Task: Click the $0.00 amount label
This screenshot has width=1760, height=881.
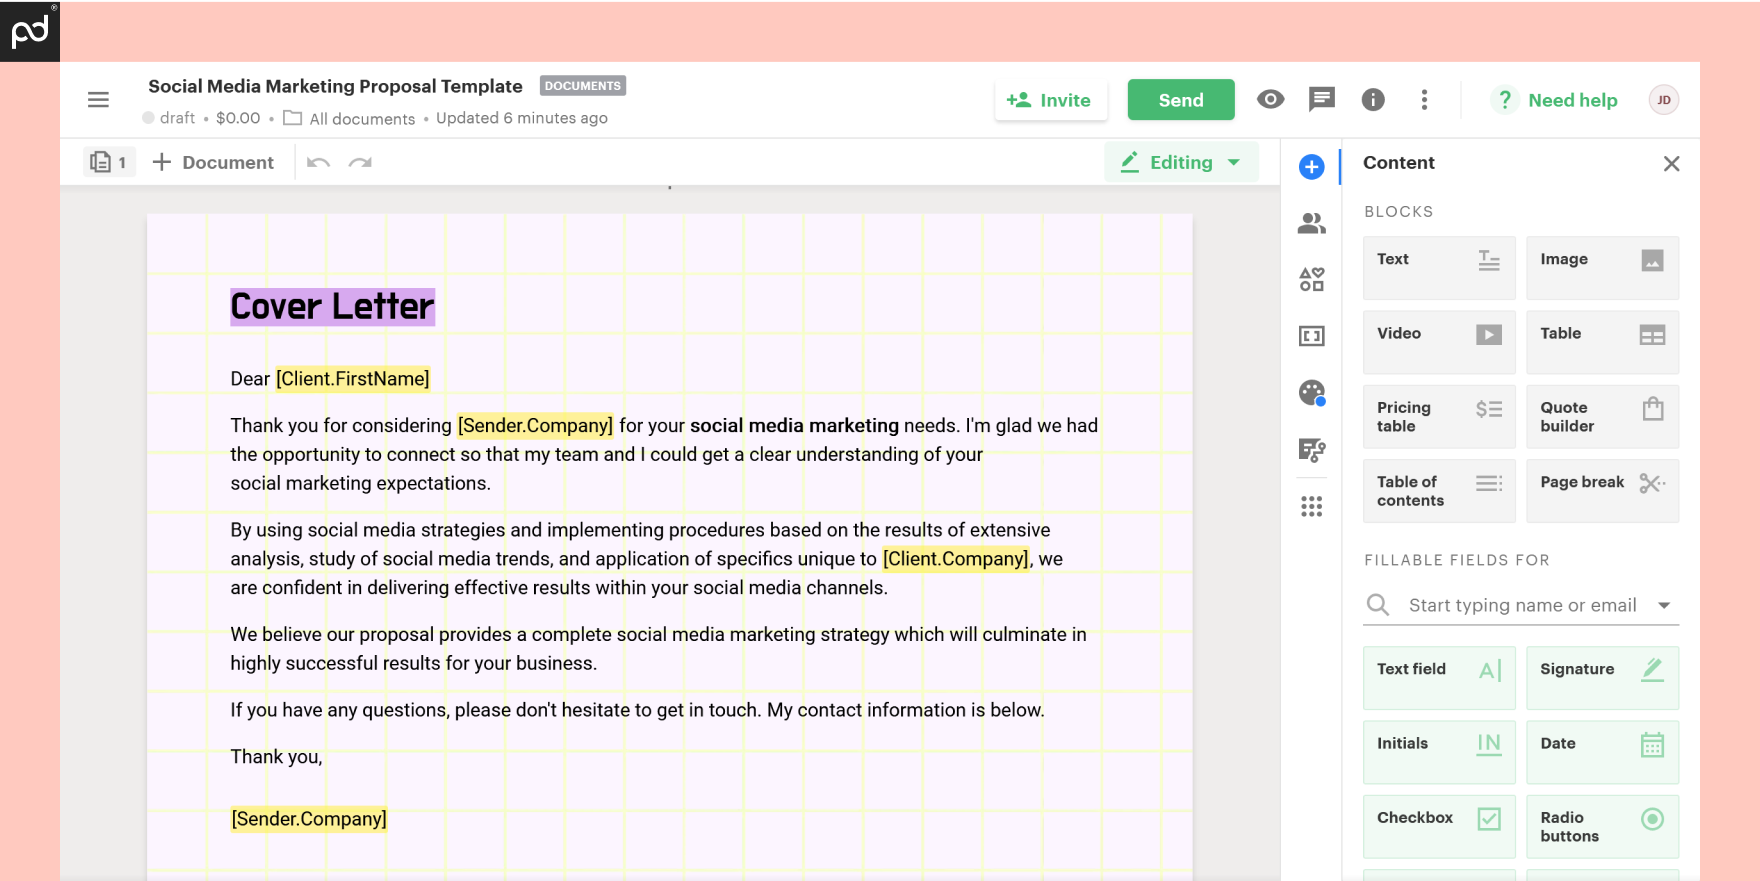Action: point(238,118)
